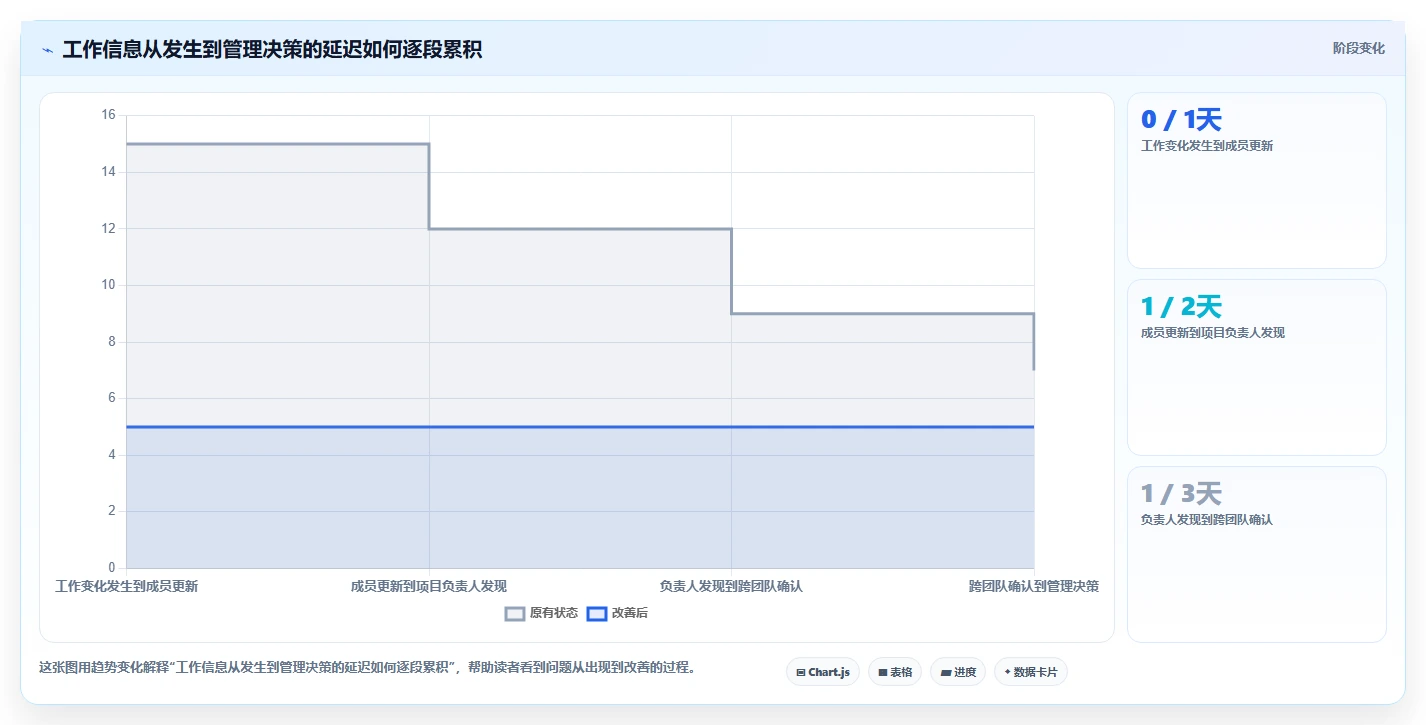The image size is (1426, 725).
Task: Click the lightning icon beside the chart title
Action: [x=48, y=50]
